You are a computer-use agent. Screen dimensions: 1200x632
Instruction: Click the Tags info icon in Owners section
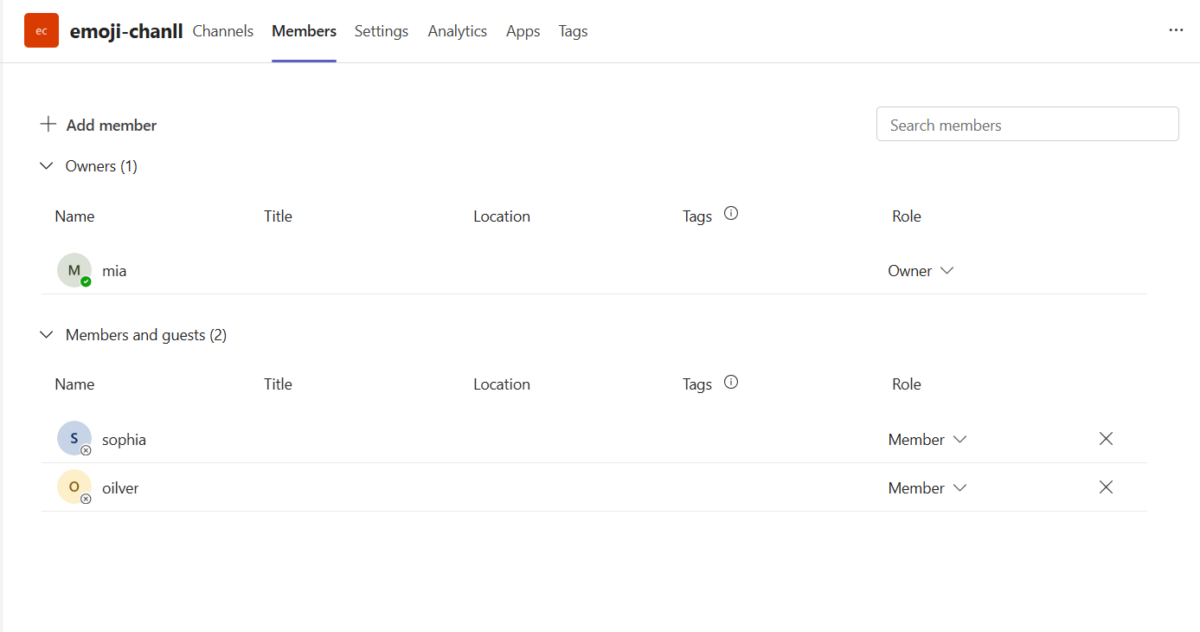pyautogui.click(x=731, y=213)
